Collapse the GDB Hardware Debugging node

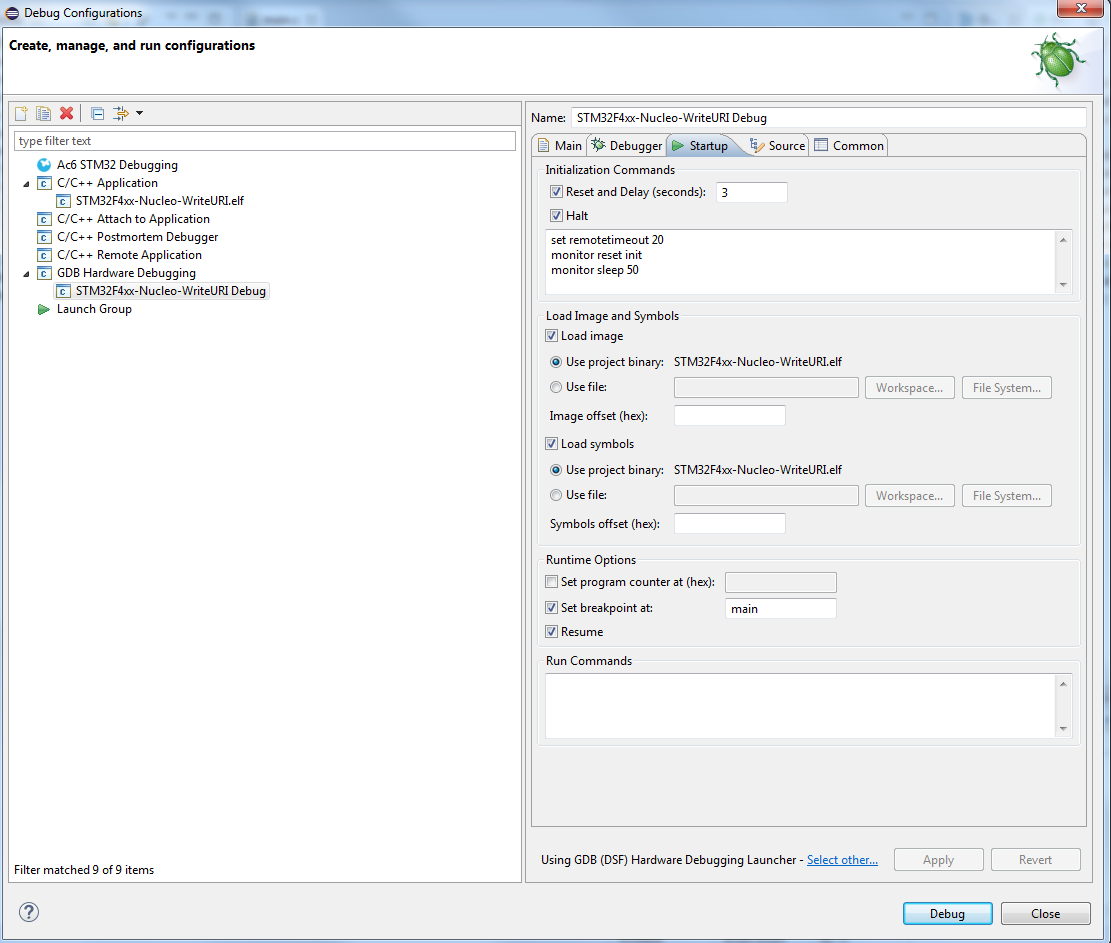pos(26,274)
